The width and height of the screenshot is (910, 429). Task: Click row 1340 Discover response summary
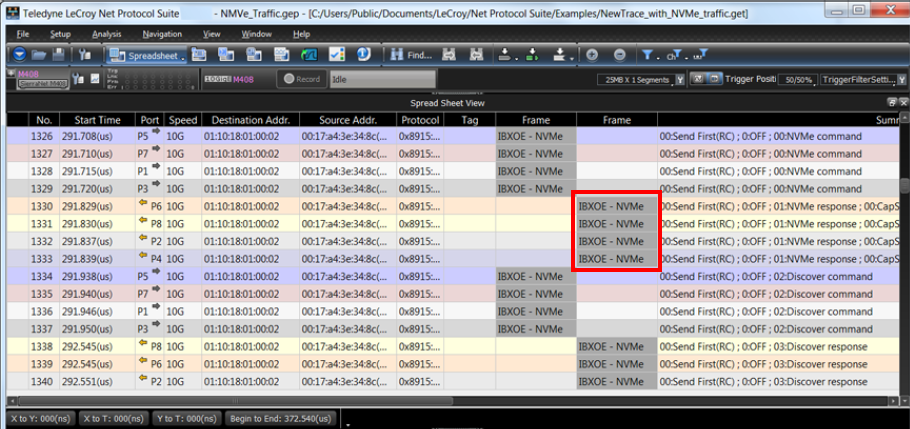pyautogui.click(x=764, y=381)
